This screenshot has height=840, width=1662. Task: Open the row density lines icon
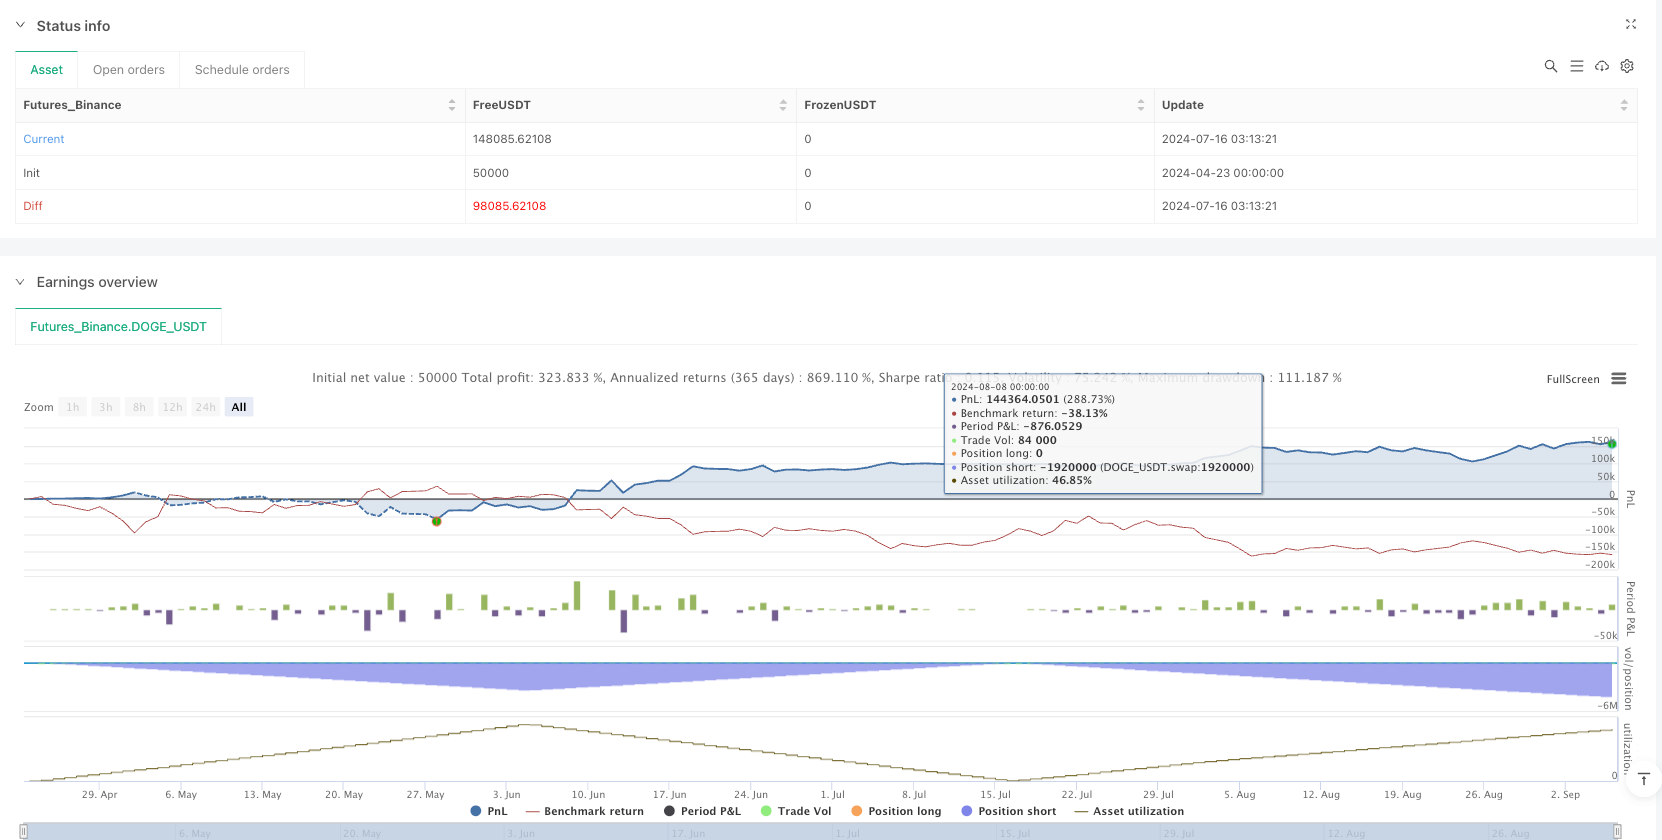coord(1577,66)
